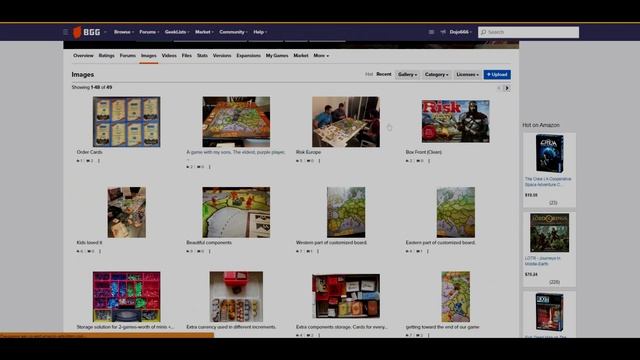Screen dimensions: 640x360
Task: Switch to the Ratings tab
Action: tap(107, 56)
